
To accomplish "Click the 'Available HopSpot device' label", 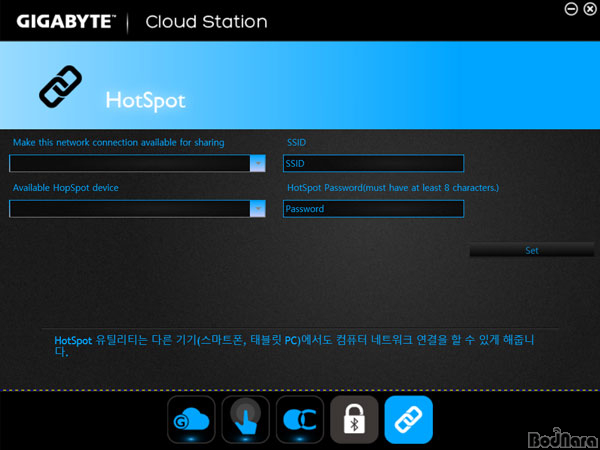I will tap(66, 188).
